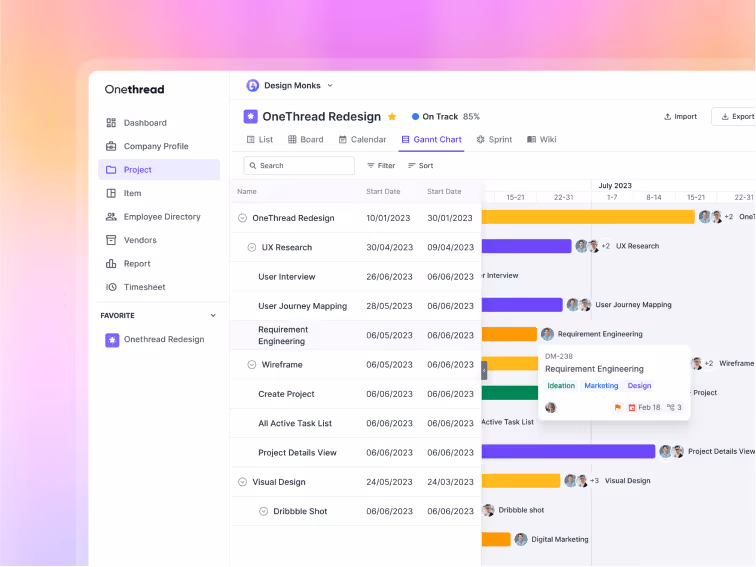The image size is (756, 567).
Task: Click the Search input field
Action: pyautogui.click(x=299, y=166)
